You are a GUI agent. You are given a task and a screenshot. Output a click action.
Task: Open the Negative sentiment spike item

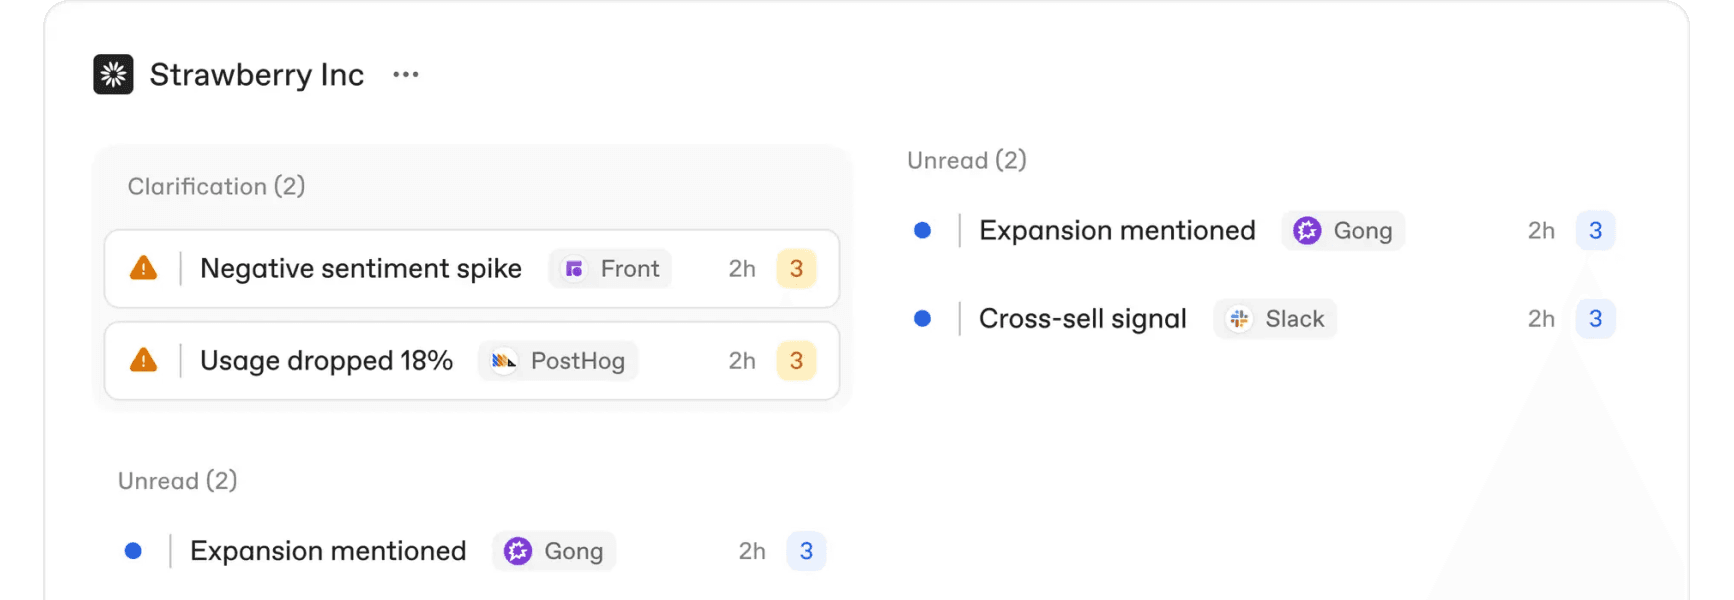click(472, 268)
